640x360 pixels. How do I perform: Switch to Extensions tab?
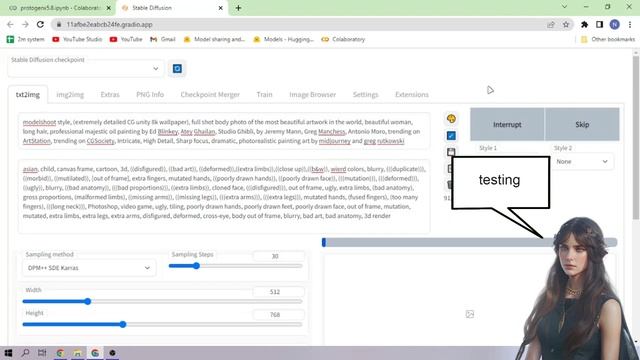[x=411, y=95]
